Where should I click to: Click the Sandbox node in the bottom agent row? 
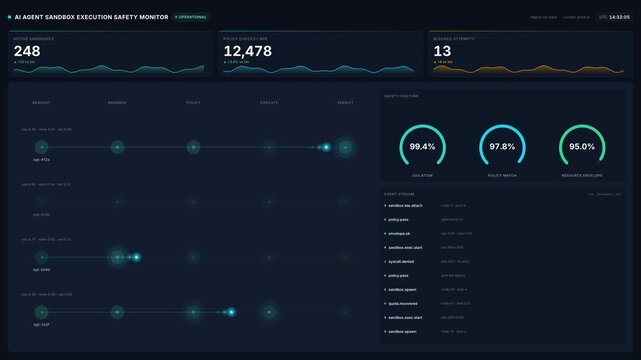(117, 312)
